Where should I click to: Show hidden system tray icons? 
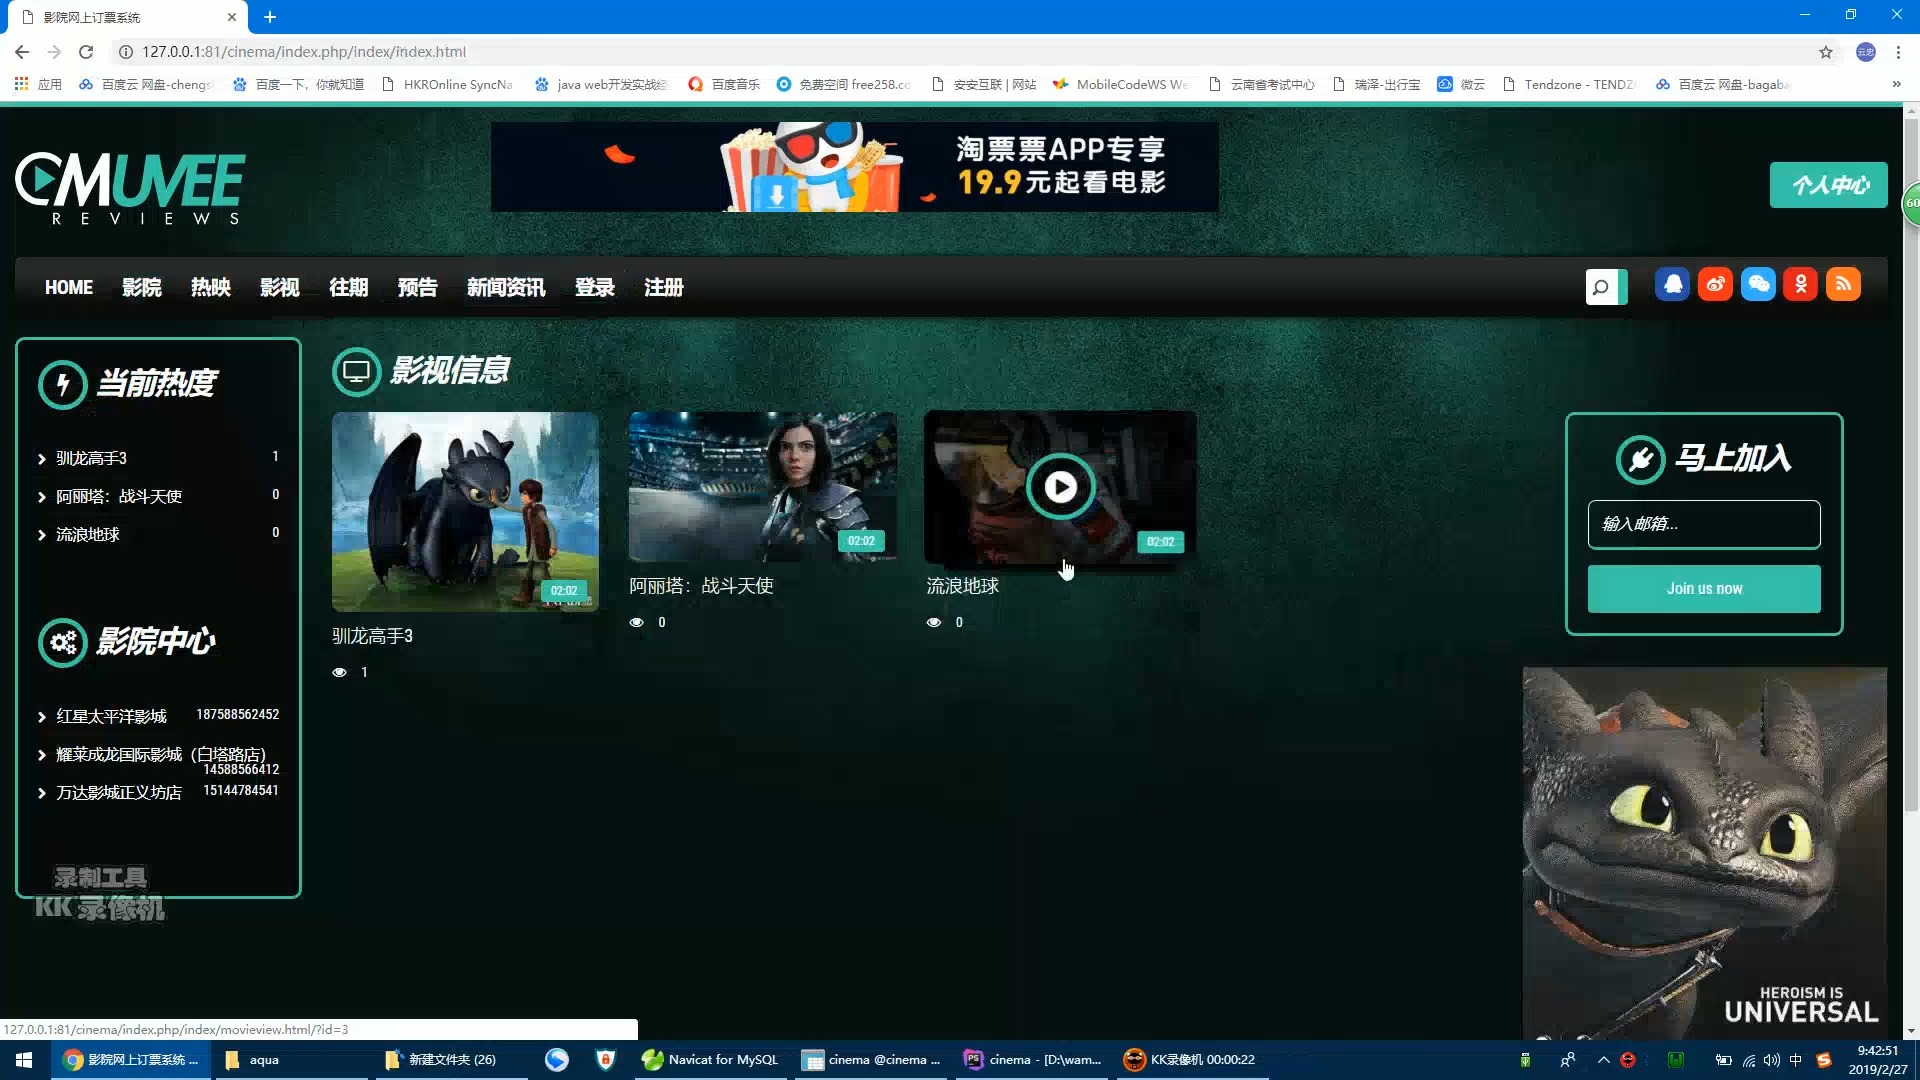(x=1603, y=1060)
